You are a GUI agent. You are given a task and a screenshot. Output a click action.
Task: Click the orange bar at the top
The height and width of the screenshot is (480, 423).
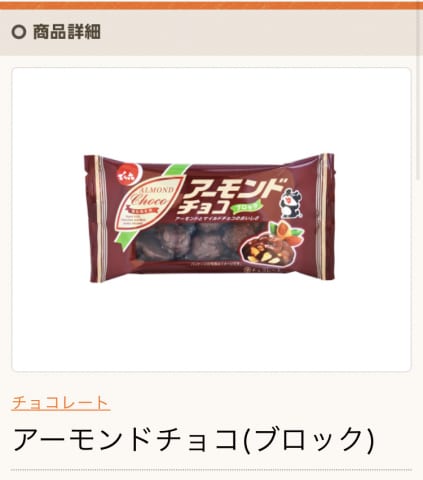211,6
